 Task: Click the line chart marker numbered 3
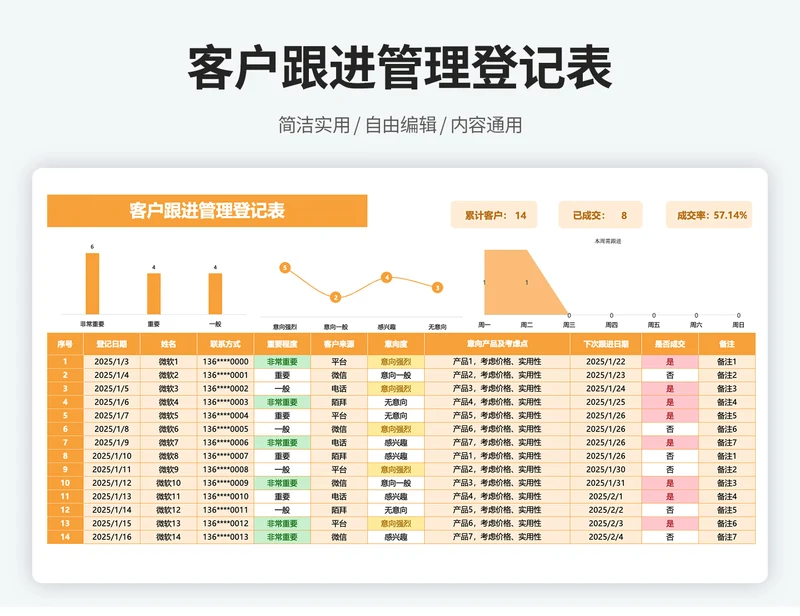[437, 288]
